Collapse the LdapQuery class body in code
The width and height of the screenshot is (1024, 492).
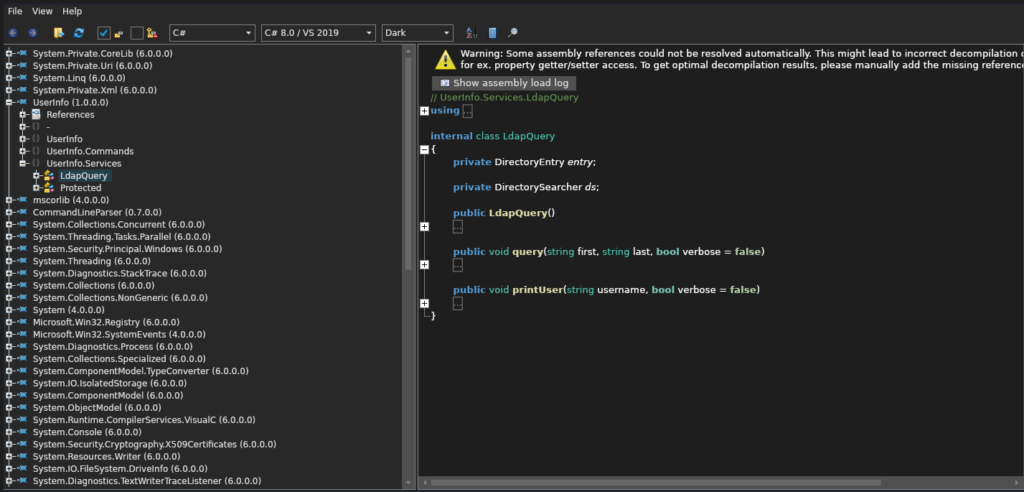(x=425, y=149)
